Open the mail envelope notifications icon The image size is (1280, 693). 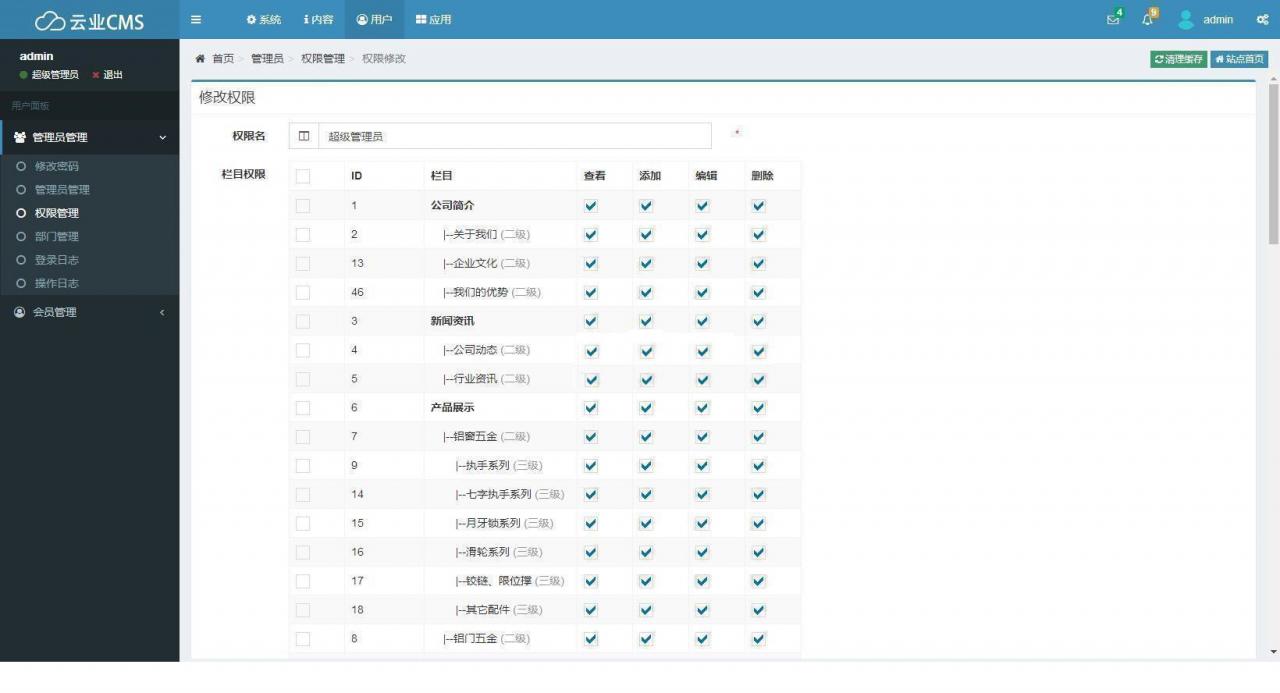(x=1113, y=20)
